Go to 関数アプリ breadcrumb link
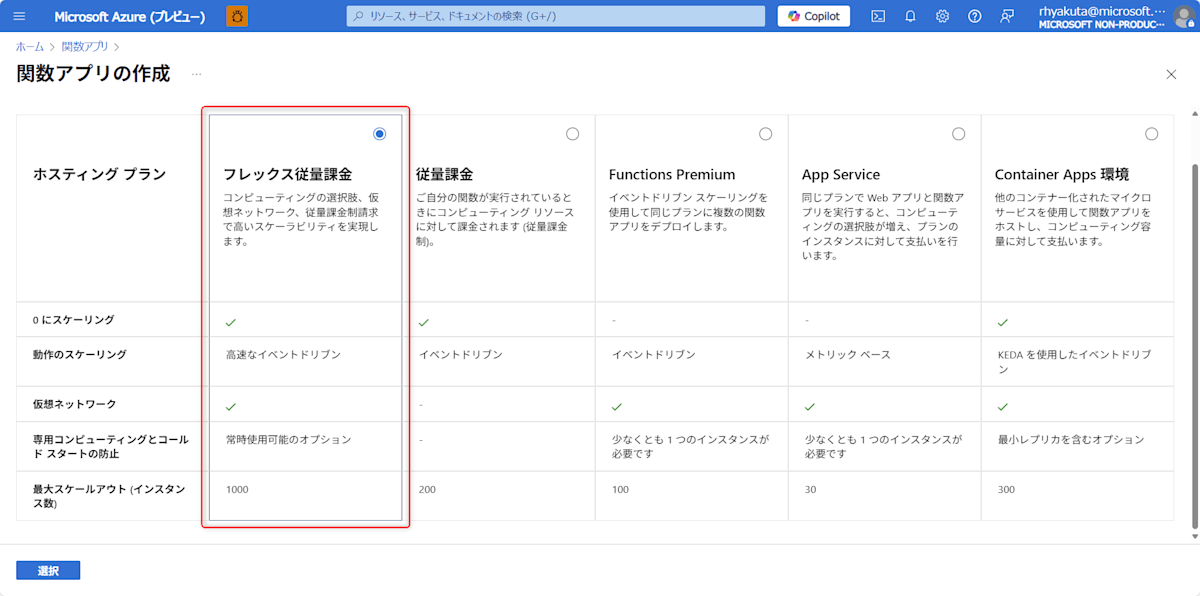Image resolution: width=1200 pixels, height=596 pixels. pos(85,47)
